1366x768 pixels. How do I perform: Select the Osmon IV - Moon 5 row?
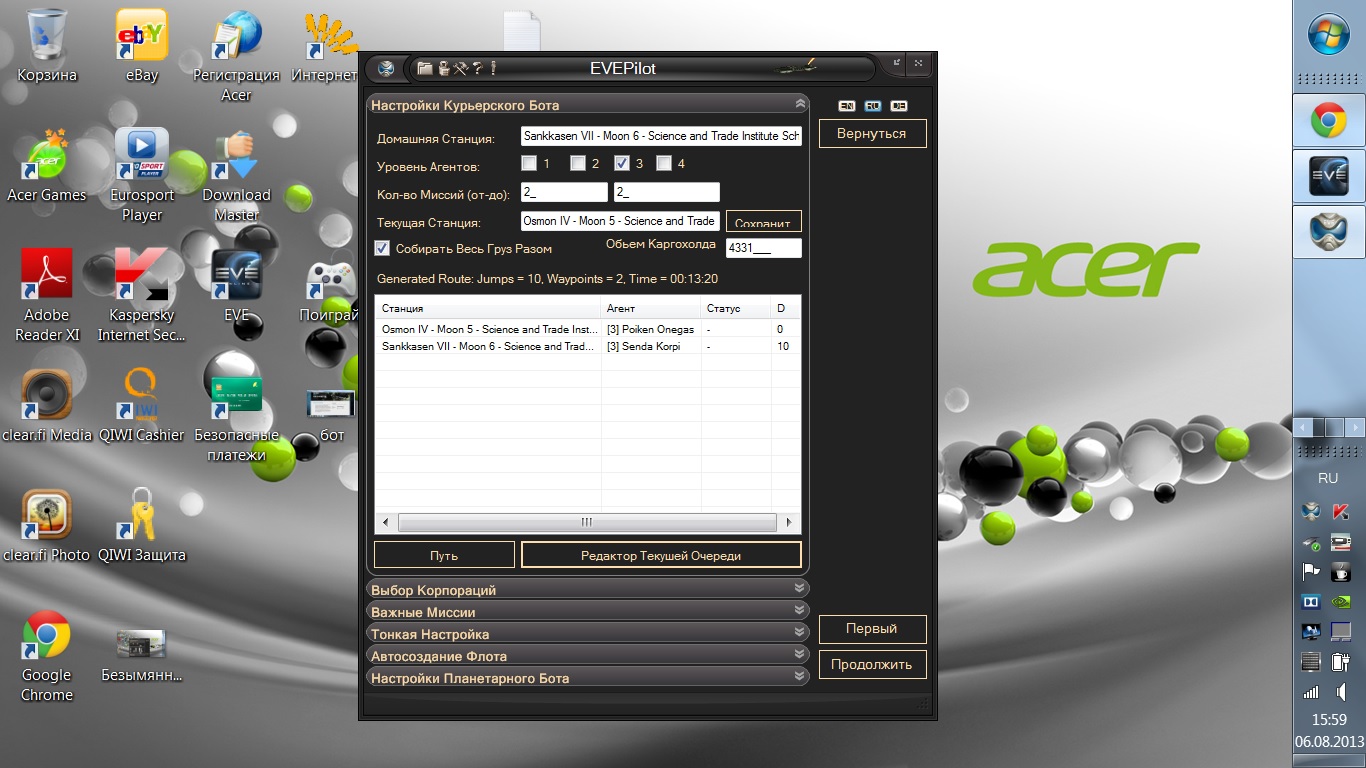[587, 329]
